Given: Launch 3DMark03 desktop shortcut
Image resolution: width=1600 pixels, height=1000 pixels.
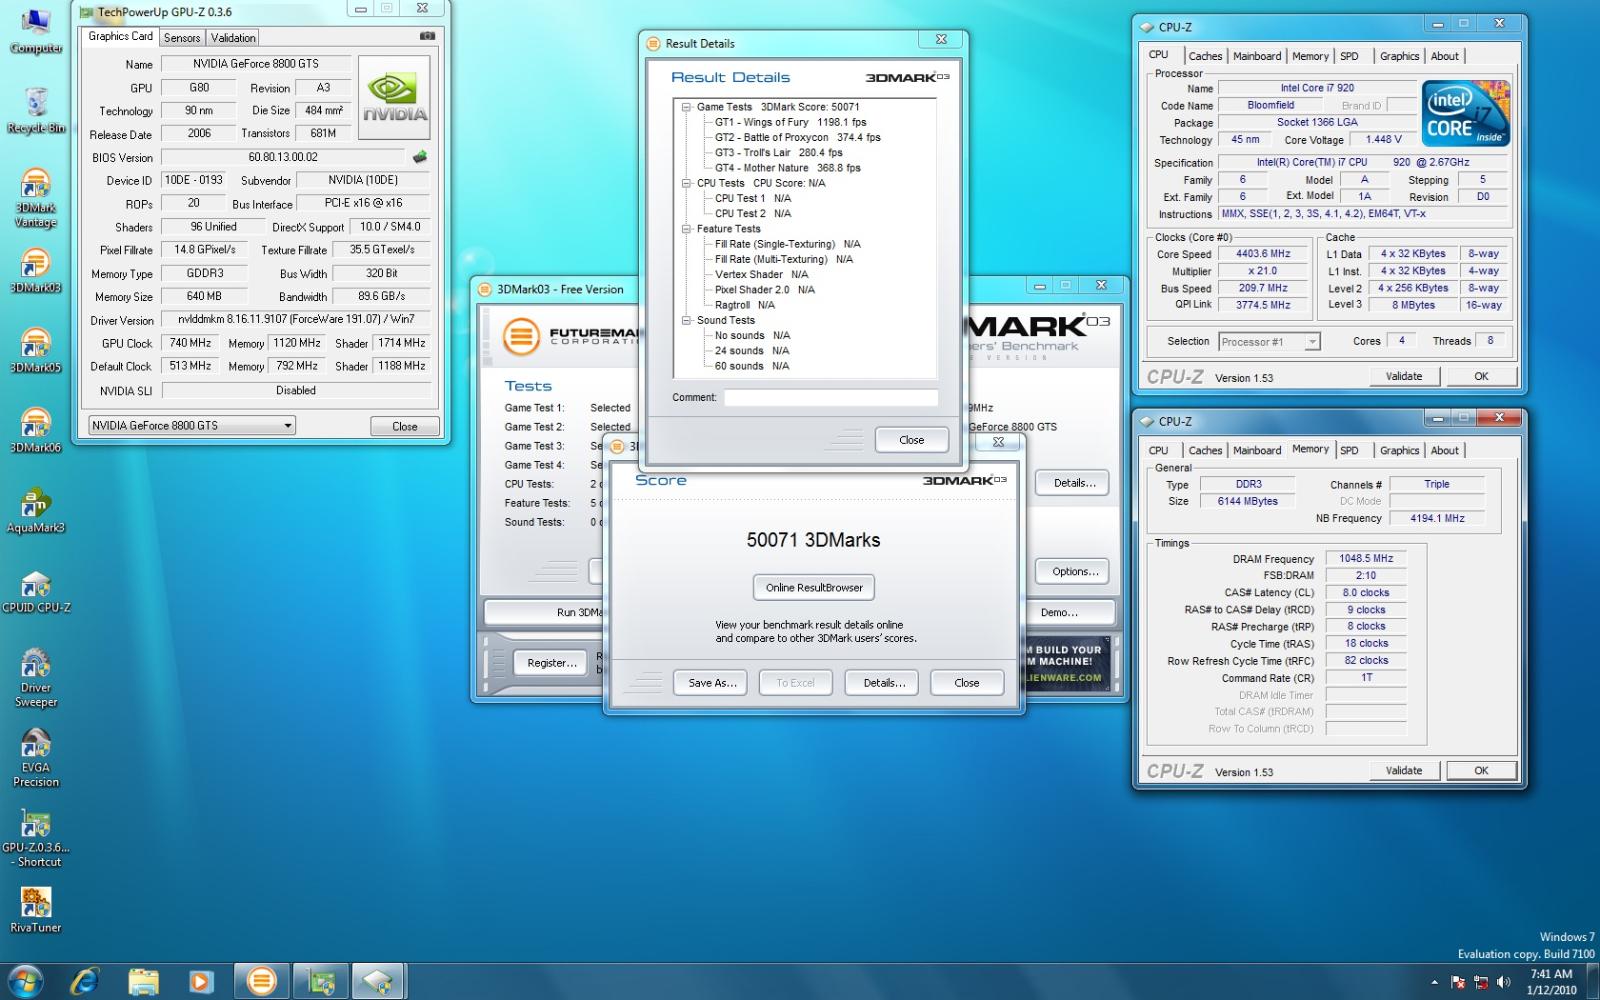Looking at the screenshot, I should 35,270.
